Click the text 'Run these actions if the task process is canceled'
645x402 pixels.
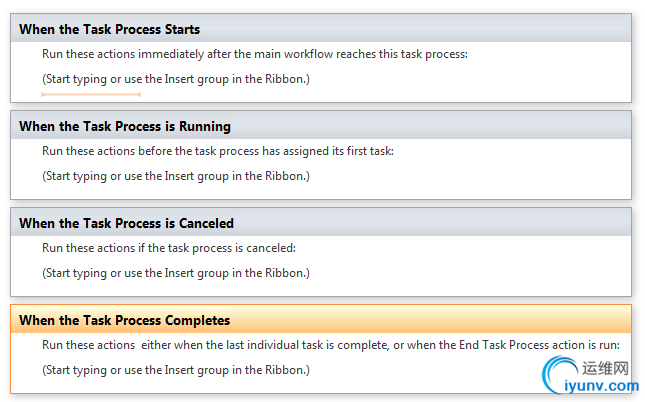[169, 248]
